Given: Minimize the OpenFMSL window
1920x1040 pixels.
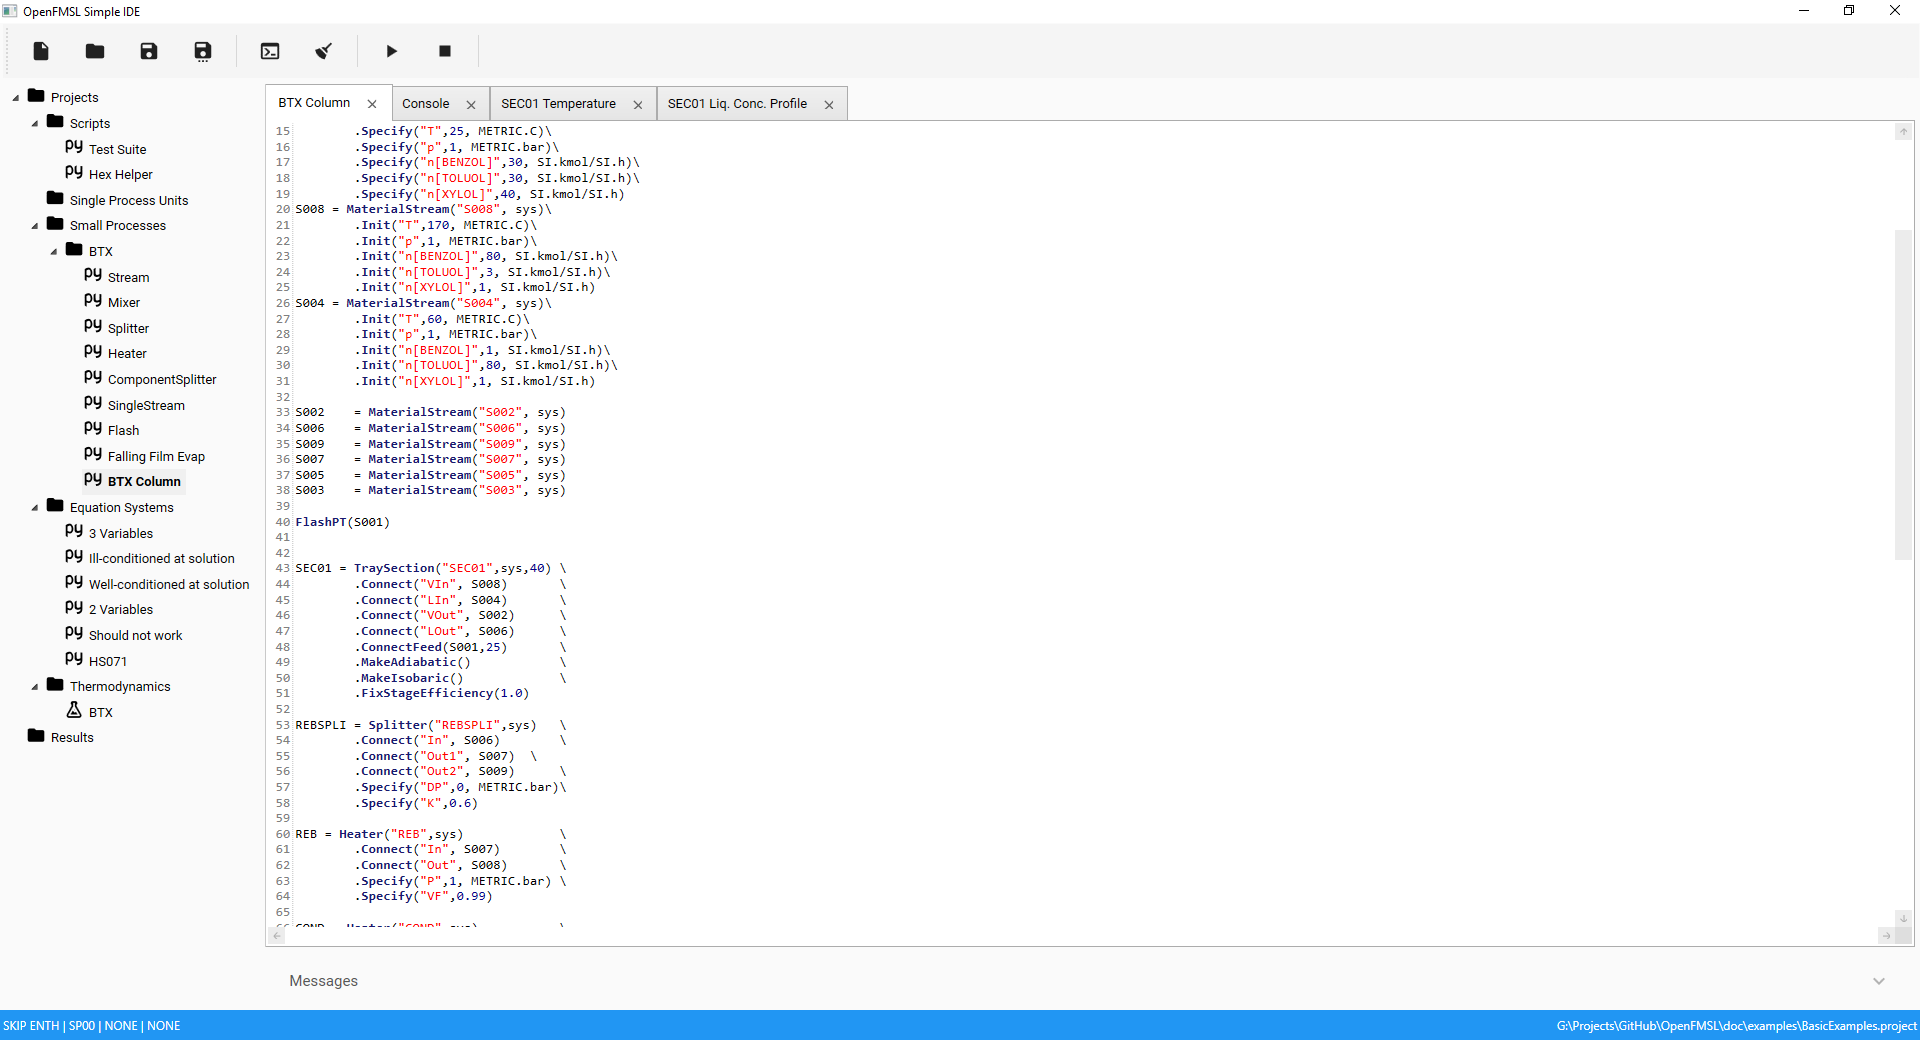Looking at the screenshot, I should (x=1804, y=11).
